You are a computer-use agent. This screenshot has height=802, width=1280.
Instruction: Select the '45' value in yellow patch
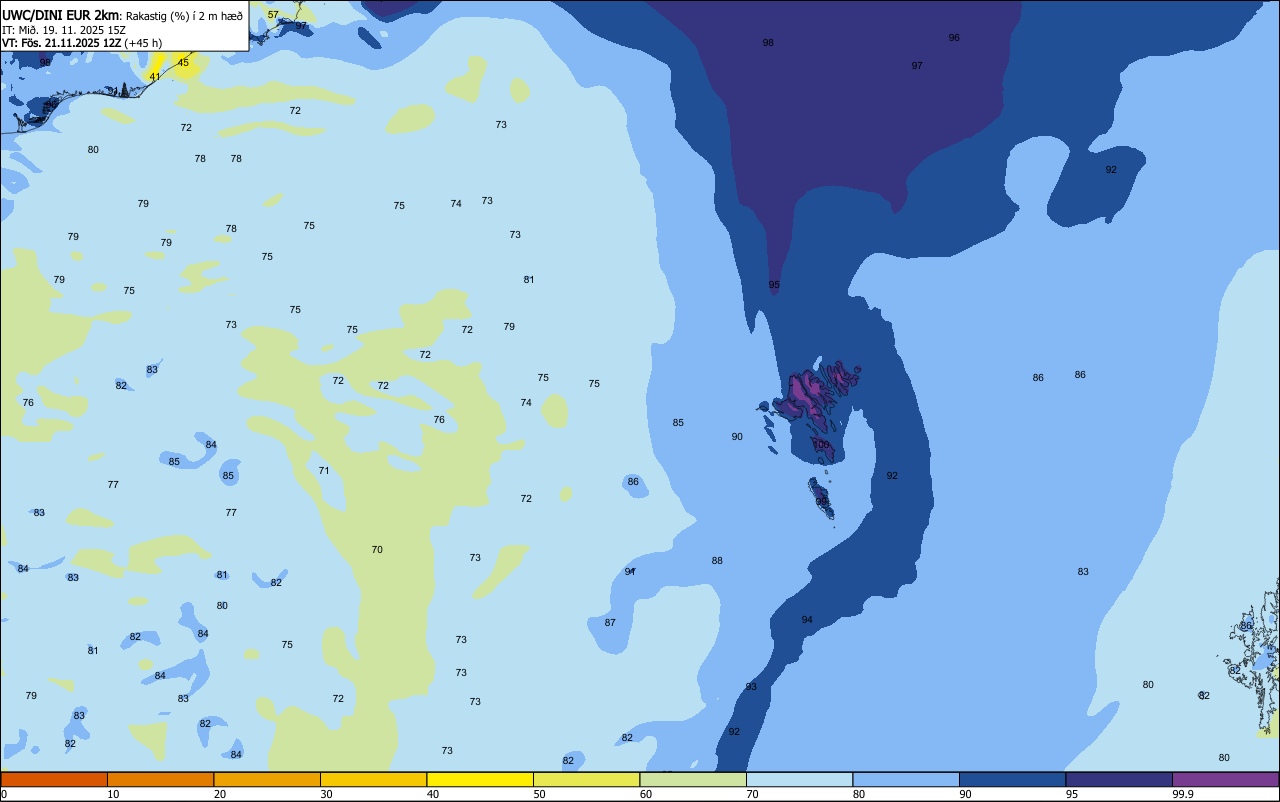pos(183,63)
